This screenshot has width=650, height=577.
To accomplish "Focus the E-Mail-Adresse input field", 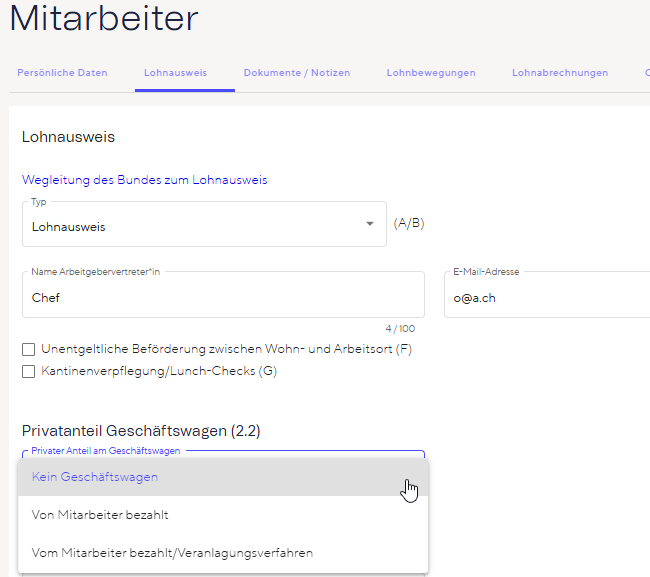I will click(x=548, y=297).
